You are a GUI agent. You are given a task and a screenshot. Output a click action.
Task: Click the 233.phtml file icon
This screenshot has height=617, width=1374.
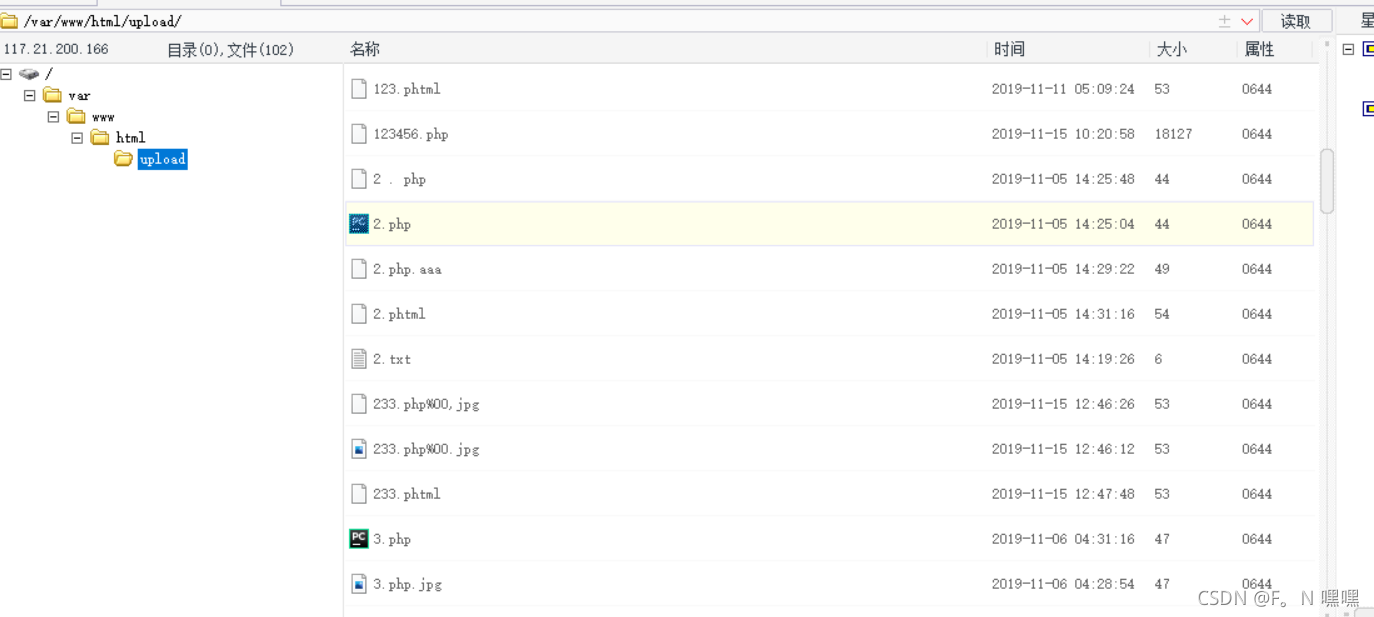(359, 494)
